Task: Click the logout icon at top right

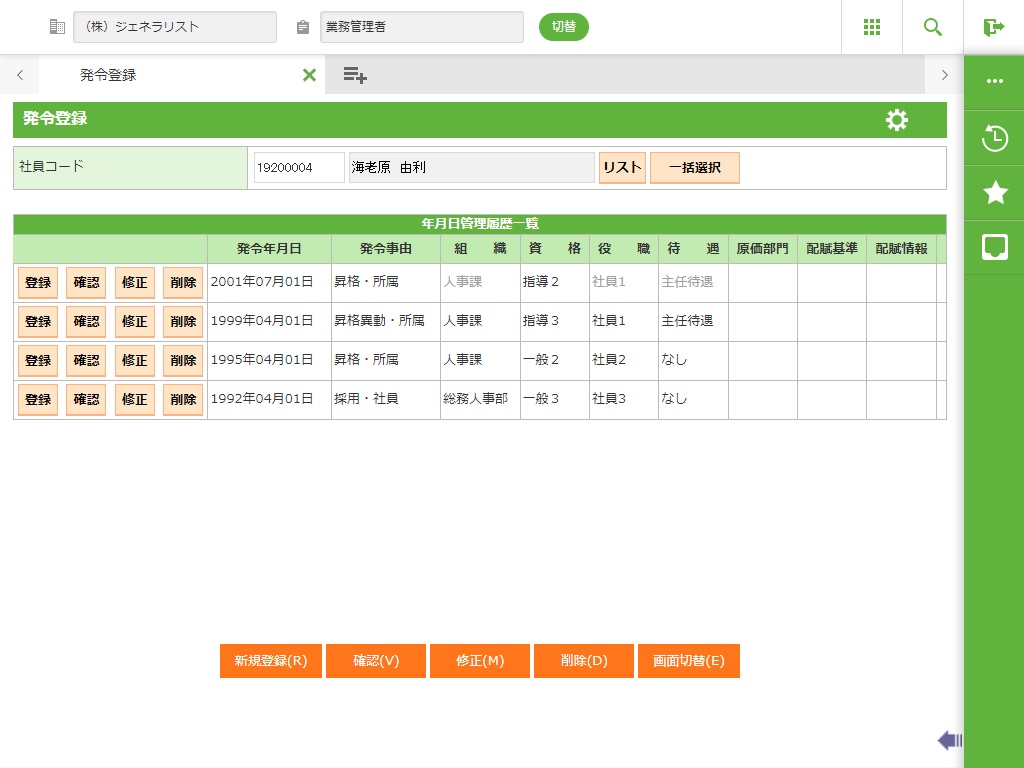Action: point(993,27)
